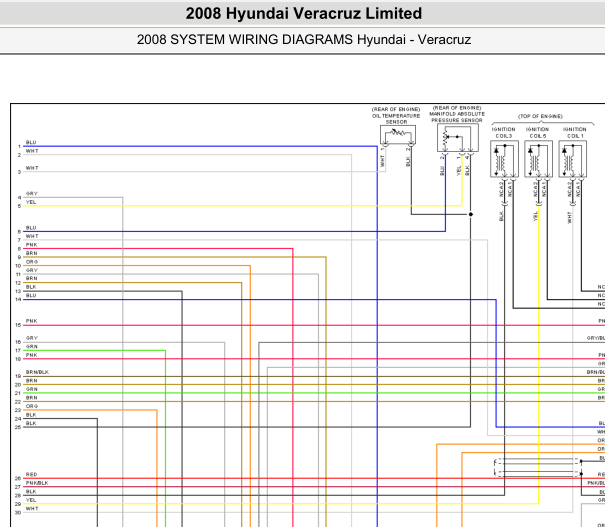Click the BLK label at pin 25

[31, 423]
